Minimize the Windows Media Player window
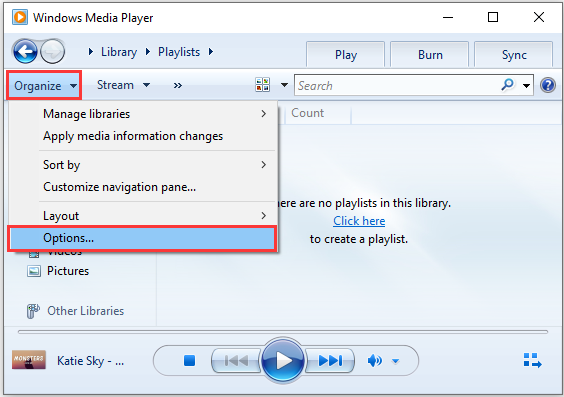 [448, 17]
